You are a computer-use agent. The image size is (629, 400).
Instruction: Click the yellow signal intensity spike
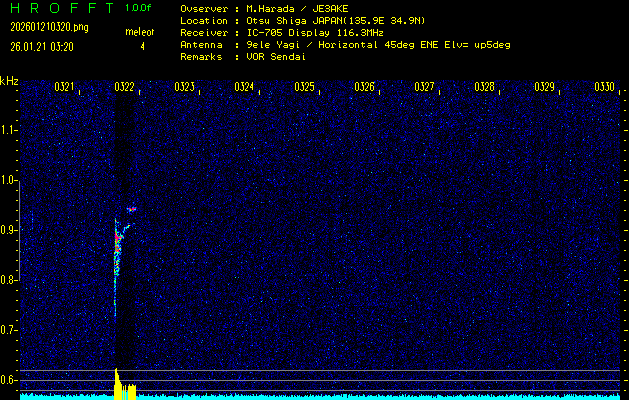click(117, 385)
